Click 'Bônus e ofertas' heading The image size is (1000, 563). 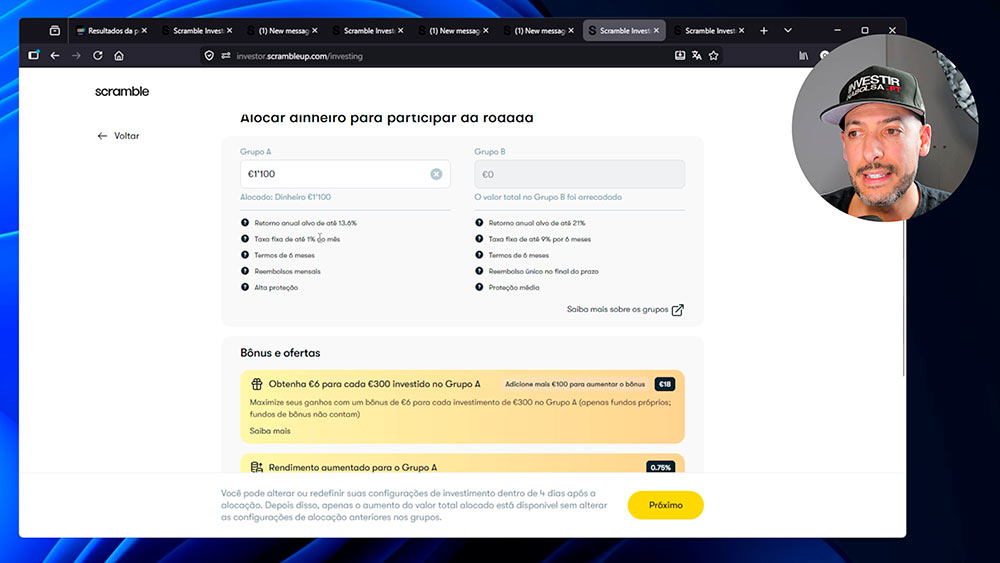pyautogui.click(x=280, y=353)
